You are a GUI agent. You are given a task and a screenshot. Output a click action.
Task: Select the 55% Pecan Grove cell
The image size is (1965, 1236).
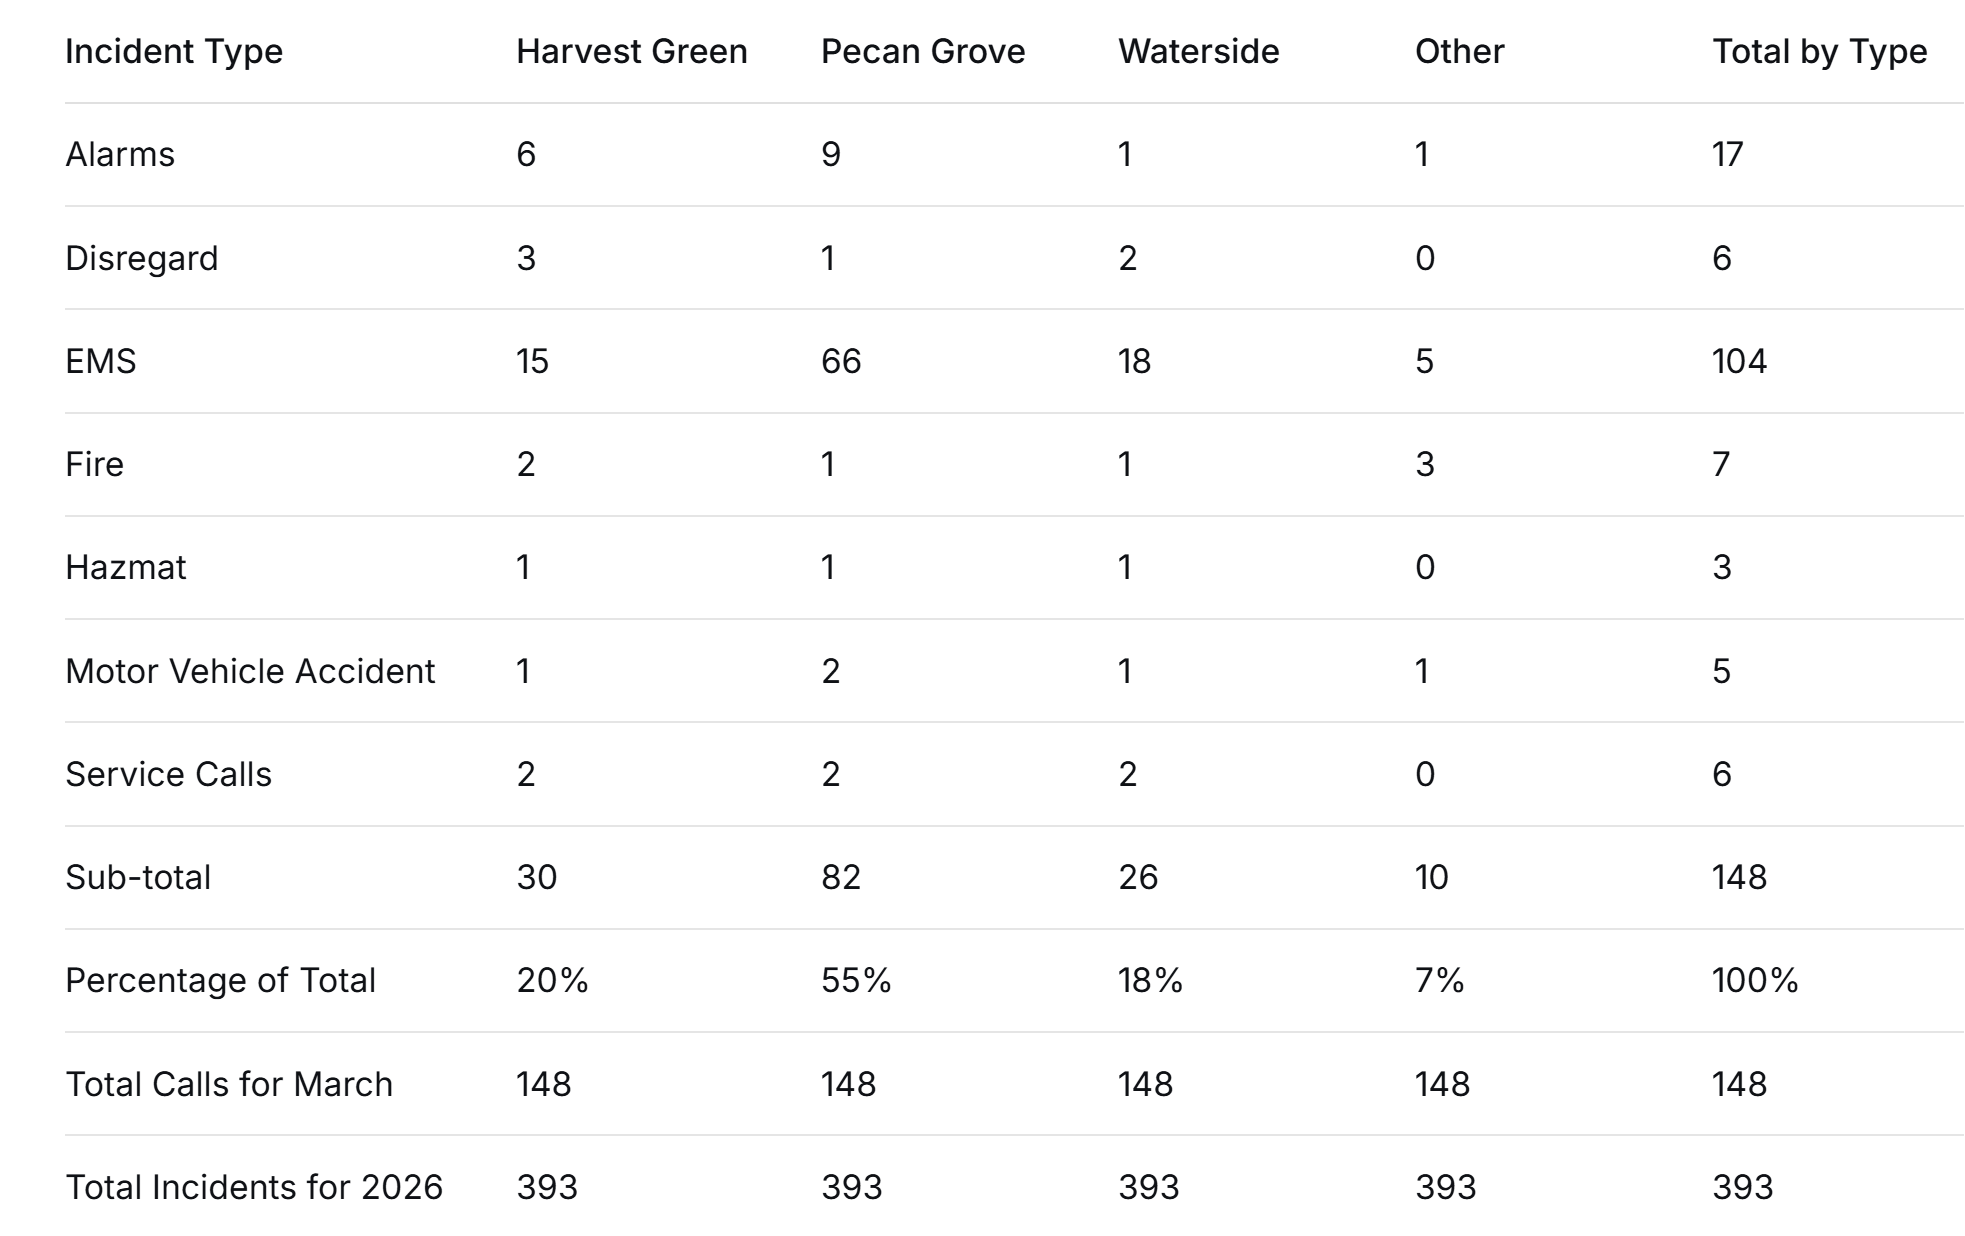pos(855,980)
